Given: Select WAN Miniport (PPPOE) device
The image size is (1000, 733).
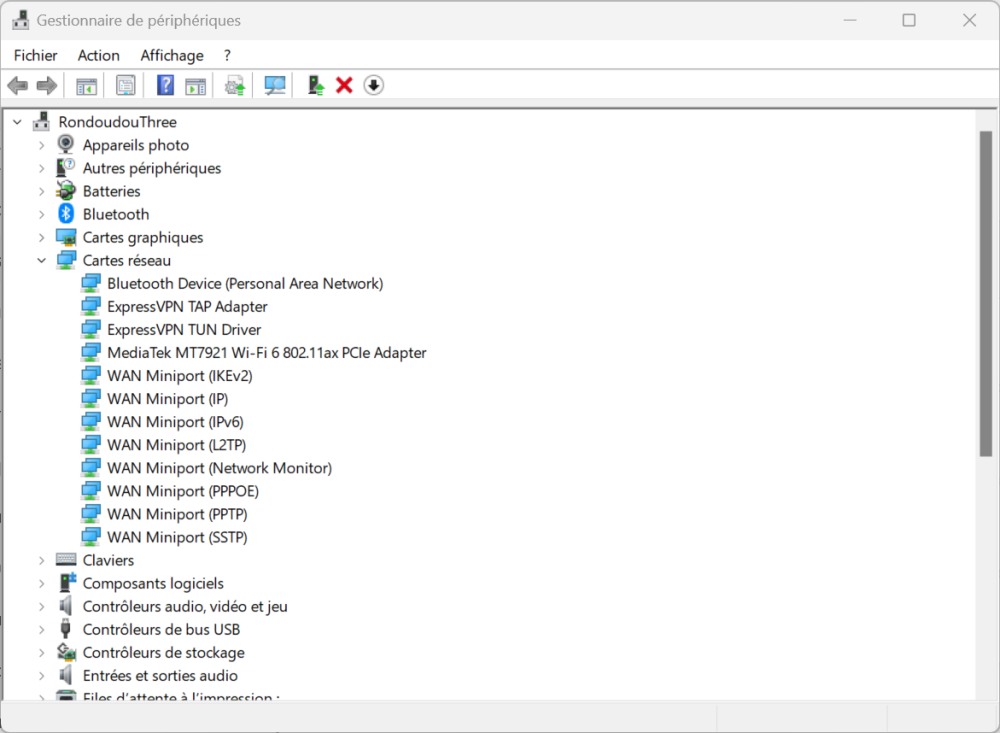Looking at the screenshot, I should tap(182, 490).
